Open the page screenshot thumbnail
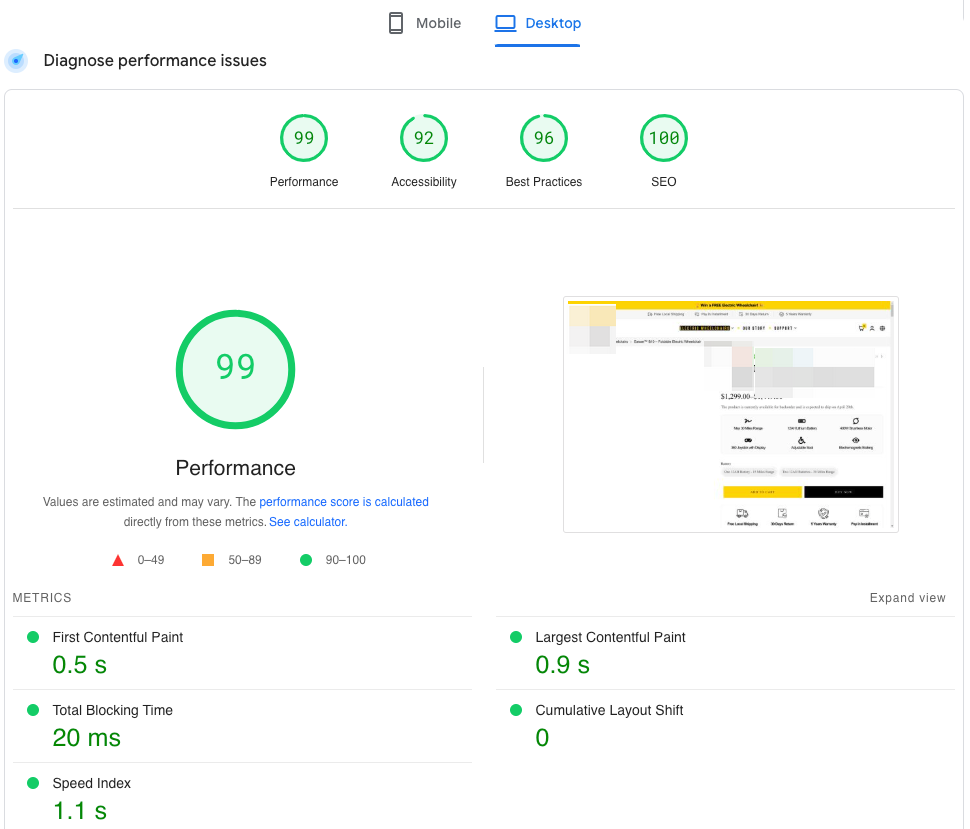Screen dimensions: 970x829 [730, 414]
